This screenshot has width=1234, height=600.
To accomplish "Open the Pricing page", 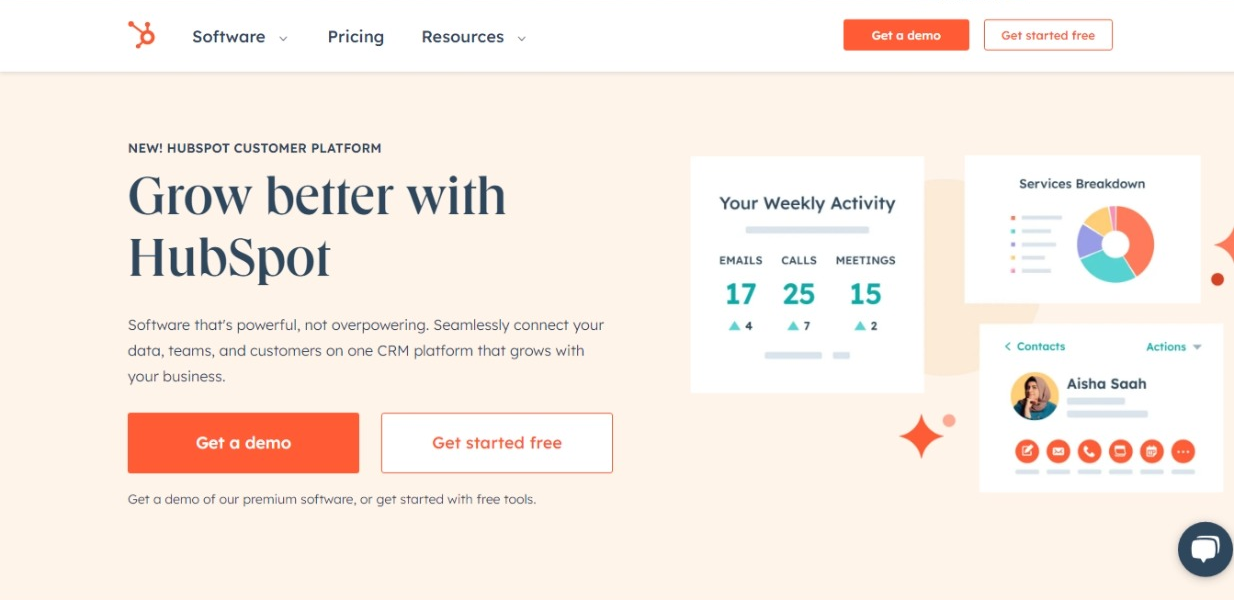I will [355, 37].
